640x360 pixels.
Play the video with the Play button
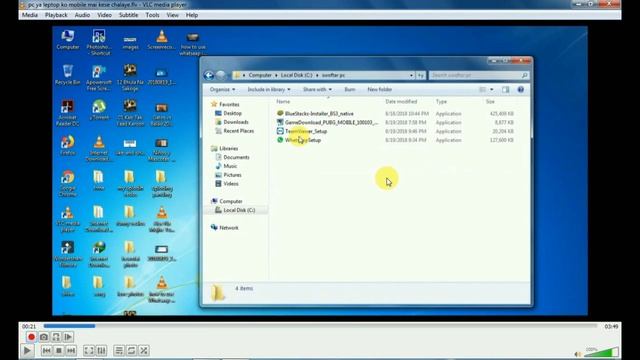27,351
